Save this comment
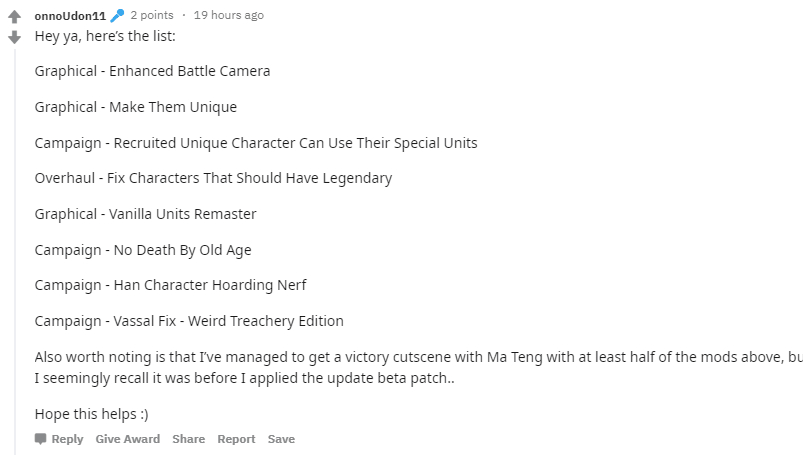The width and height of the screenshot is (803, 455). 281,439
